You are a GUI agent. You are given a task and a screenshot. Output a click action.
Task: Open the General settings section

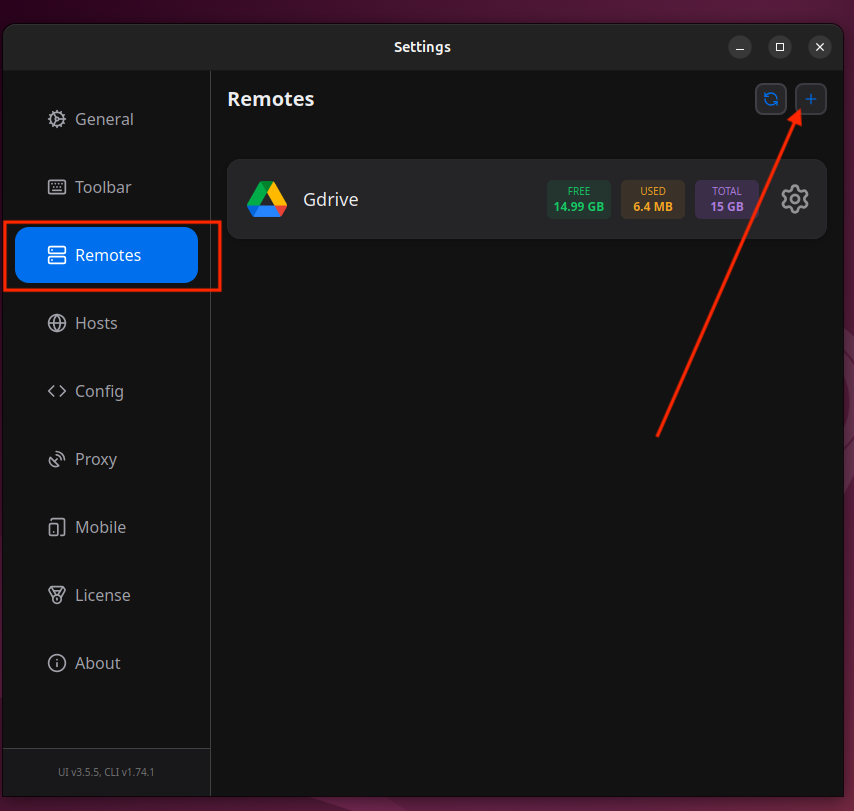(x=106, y=119)
